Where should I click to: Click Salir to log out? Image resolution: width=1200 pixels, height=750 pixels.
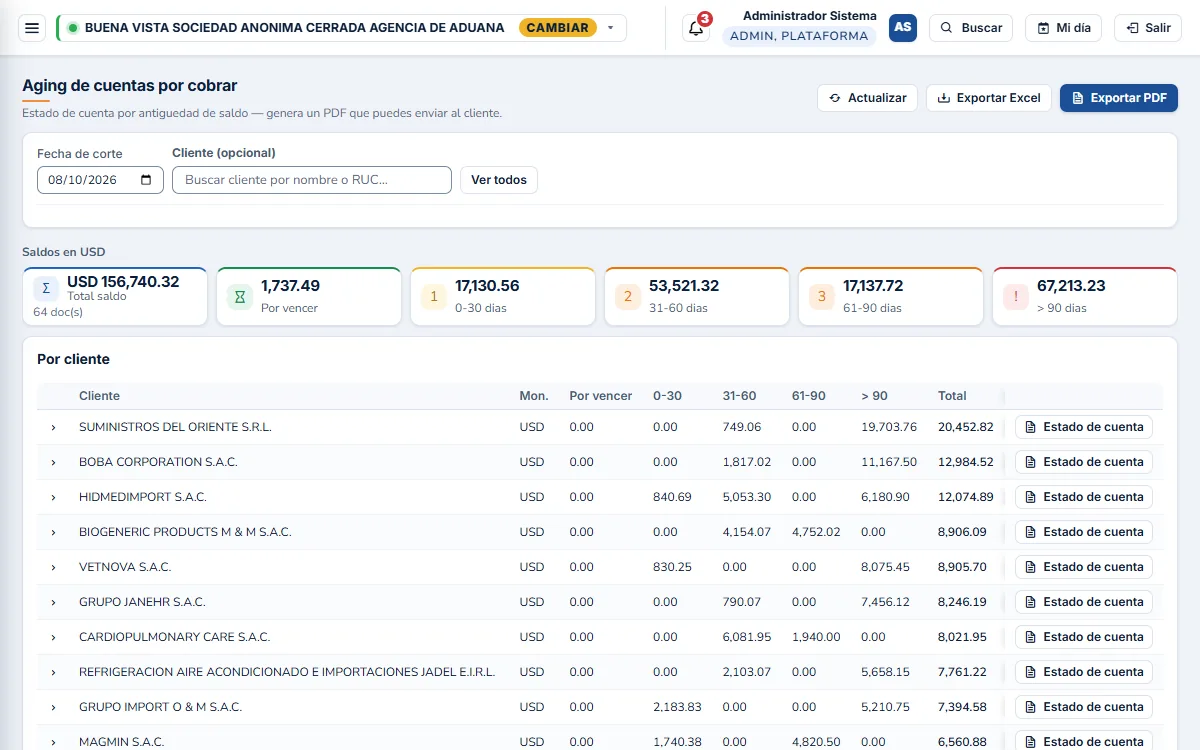click(x=1148, y=28)
